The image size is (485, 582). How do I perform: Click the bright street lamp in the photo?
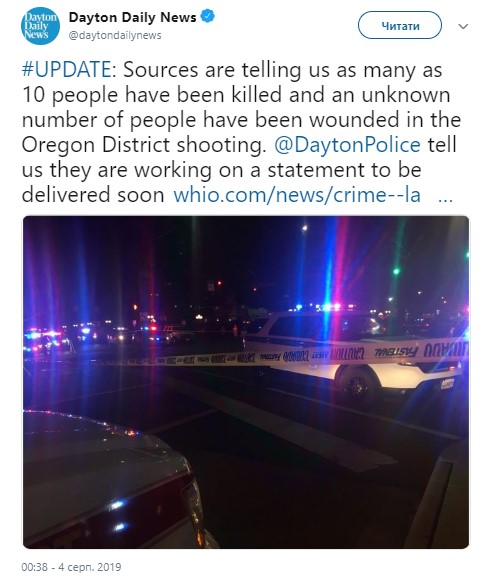pyautogui.click(x=304, y=227)
